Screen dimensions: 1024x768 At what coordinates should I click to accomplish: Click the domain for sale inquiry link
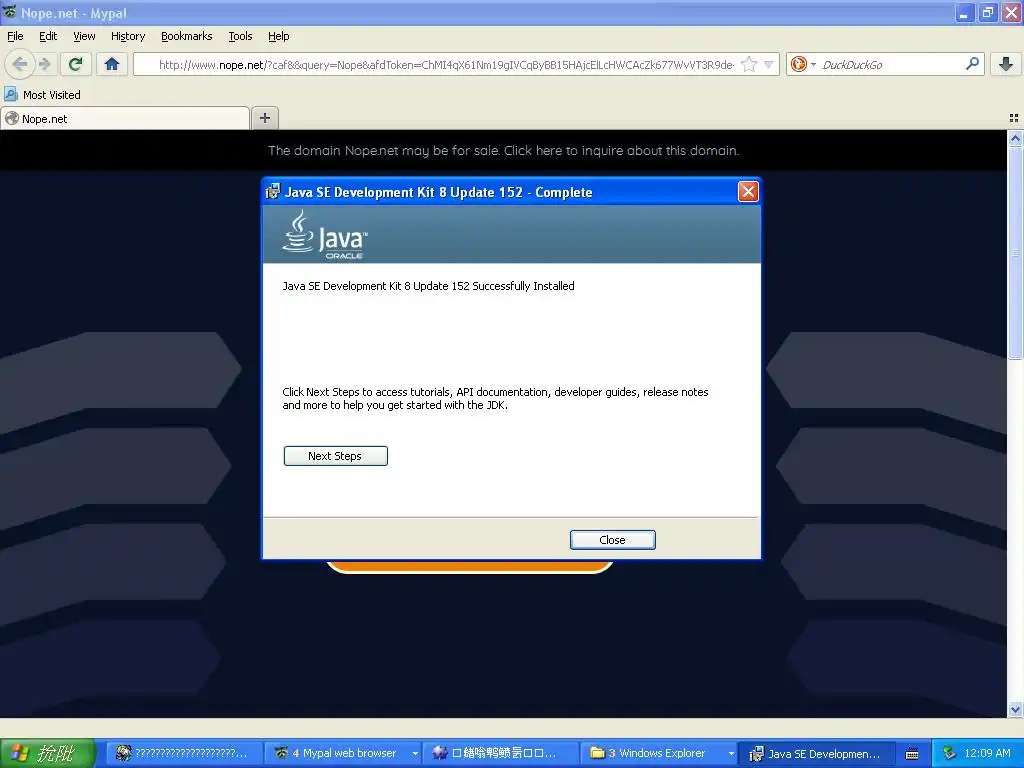(504, 150)
